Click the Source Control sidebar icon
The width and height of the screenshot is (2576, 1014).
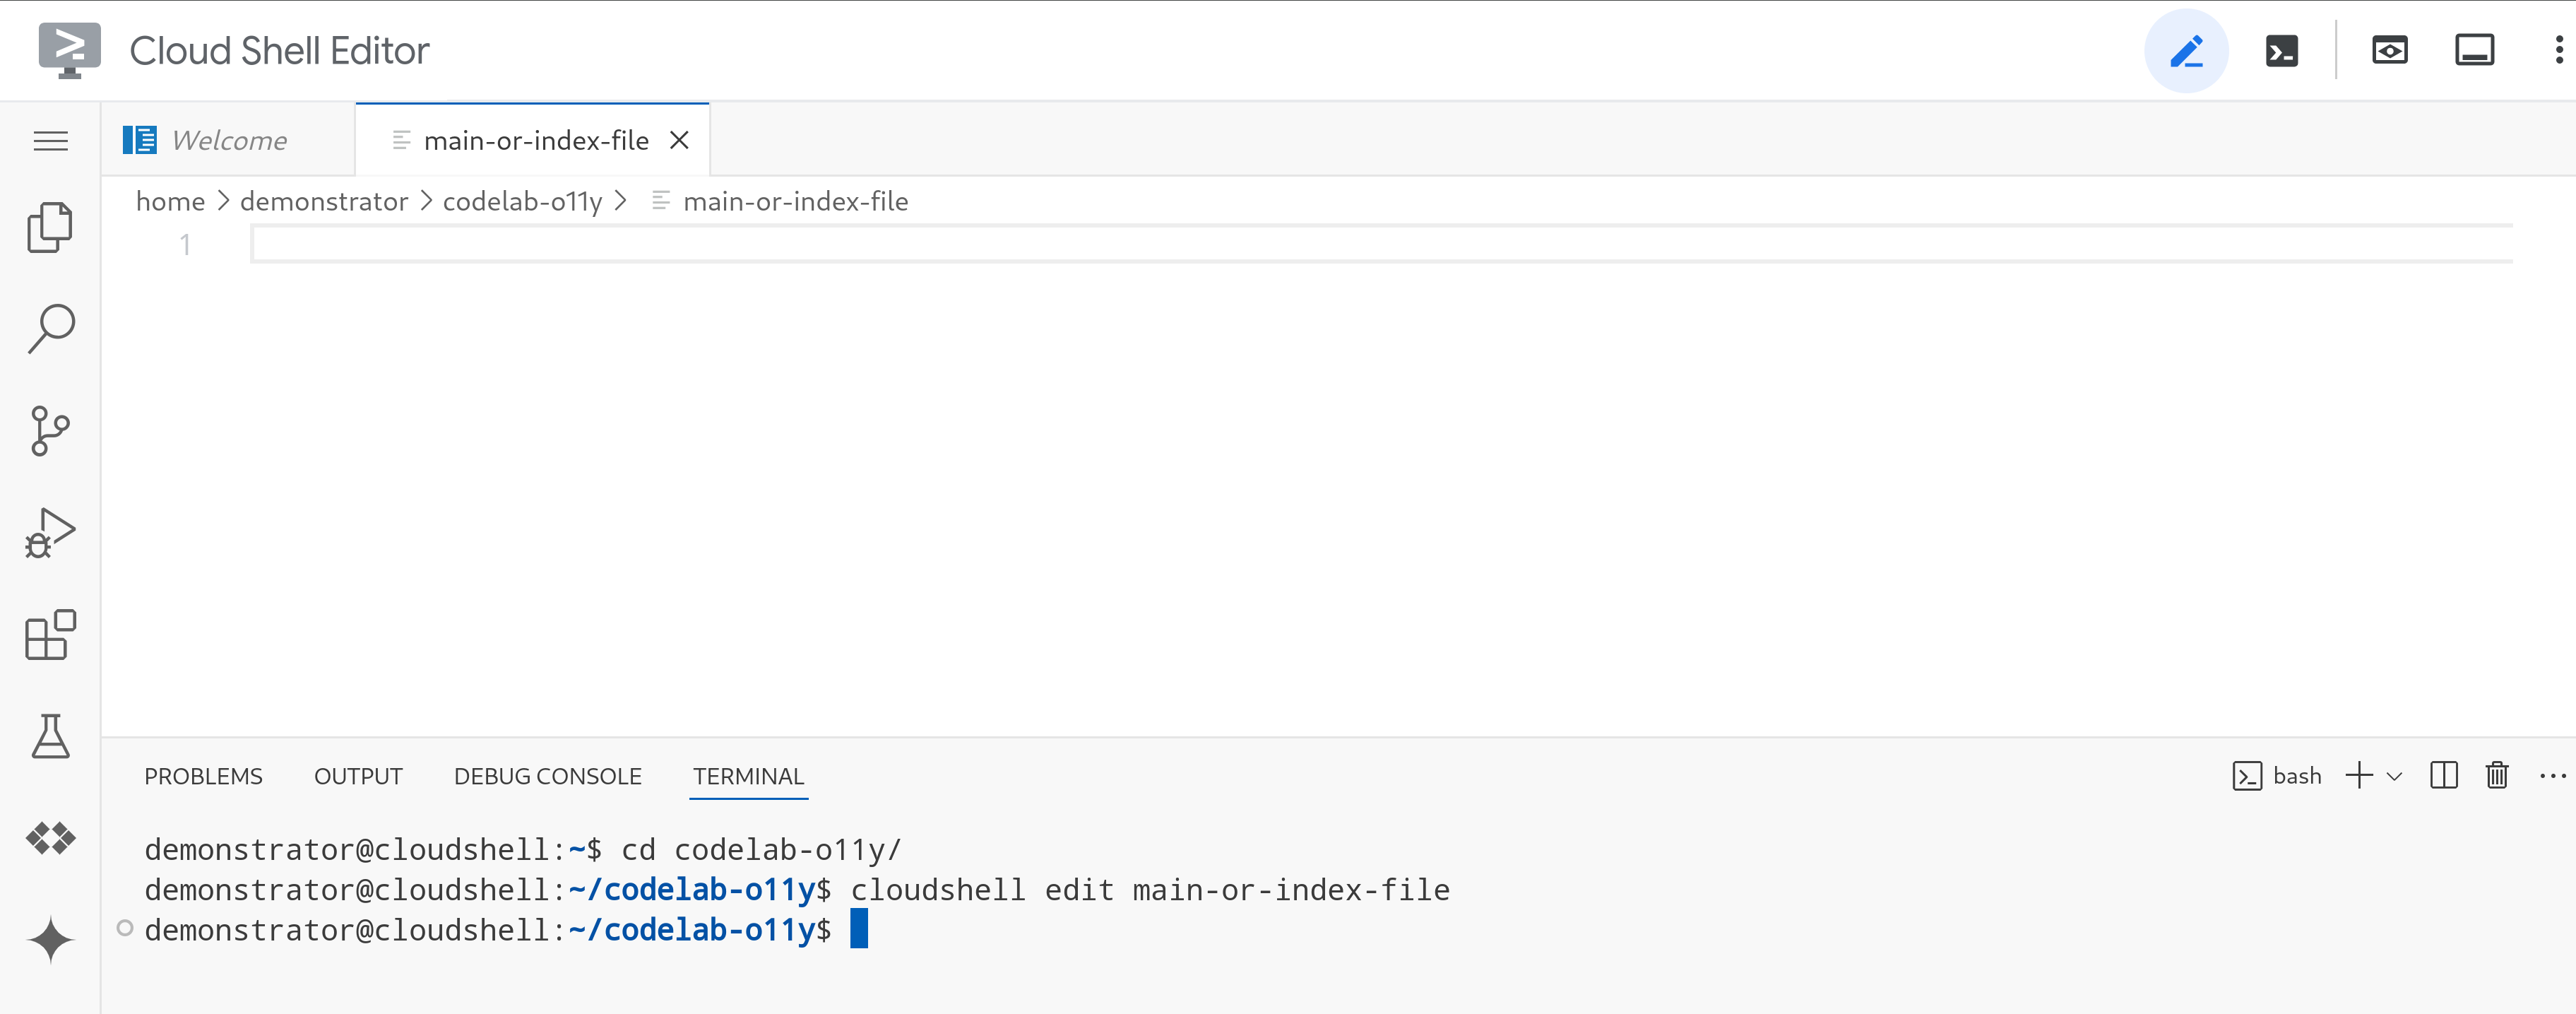51,428
